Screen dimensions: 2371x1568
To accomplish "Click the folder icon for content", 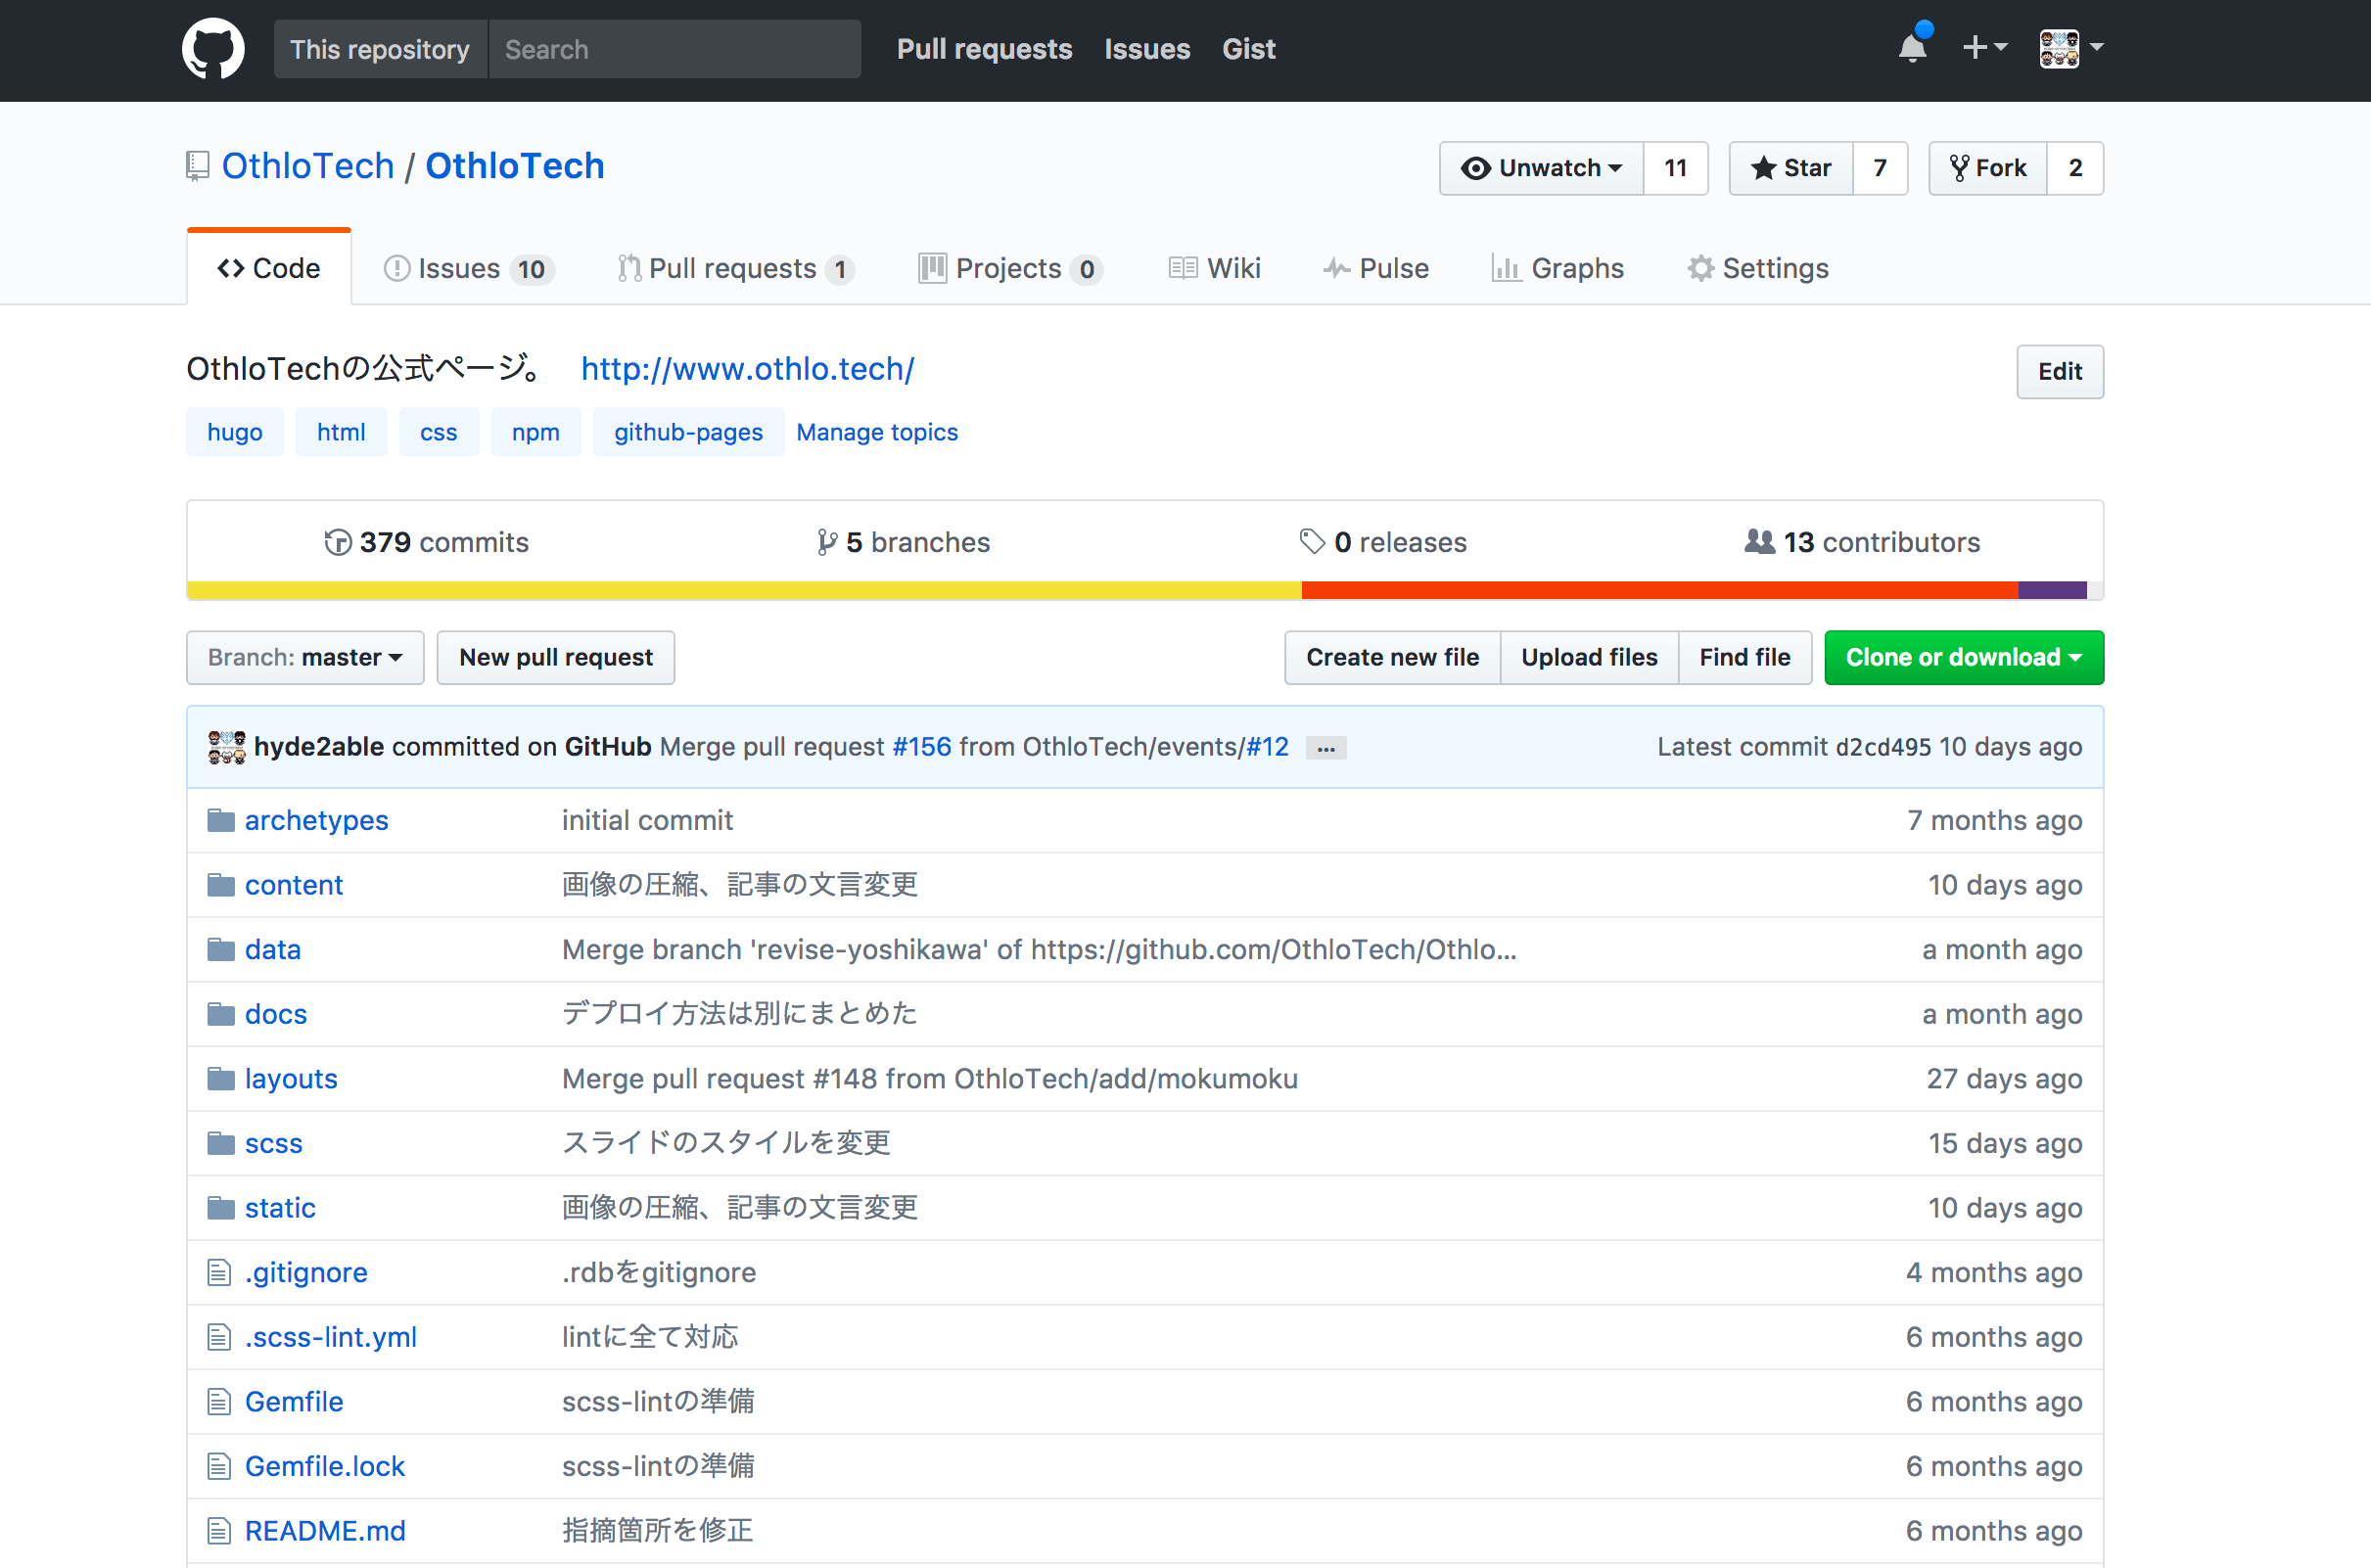I will [221, 885].
